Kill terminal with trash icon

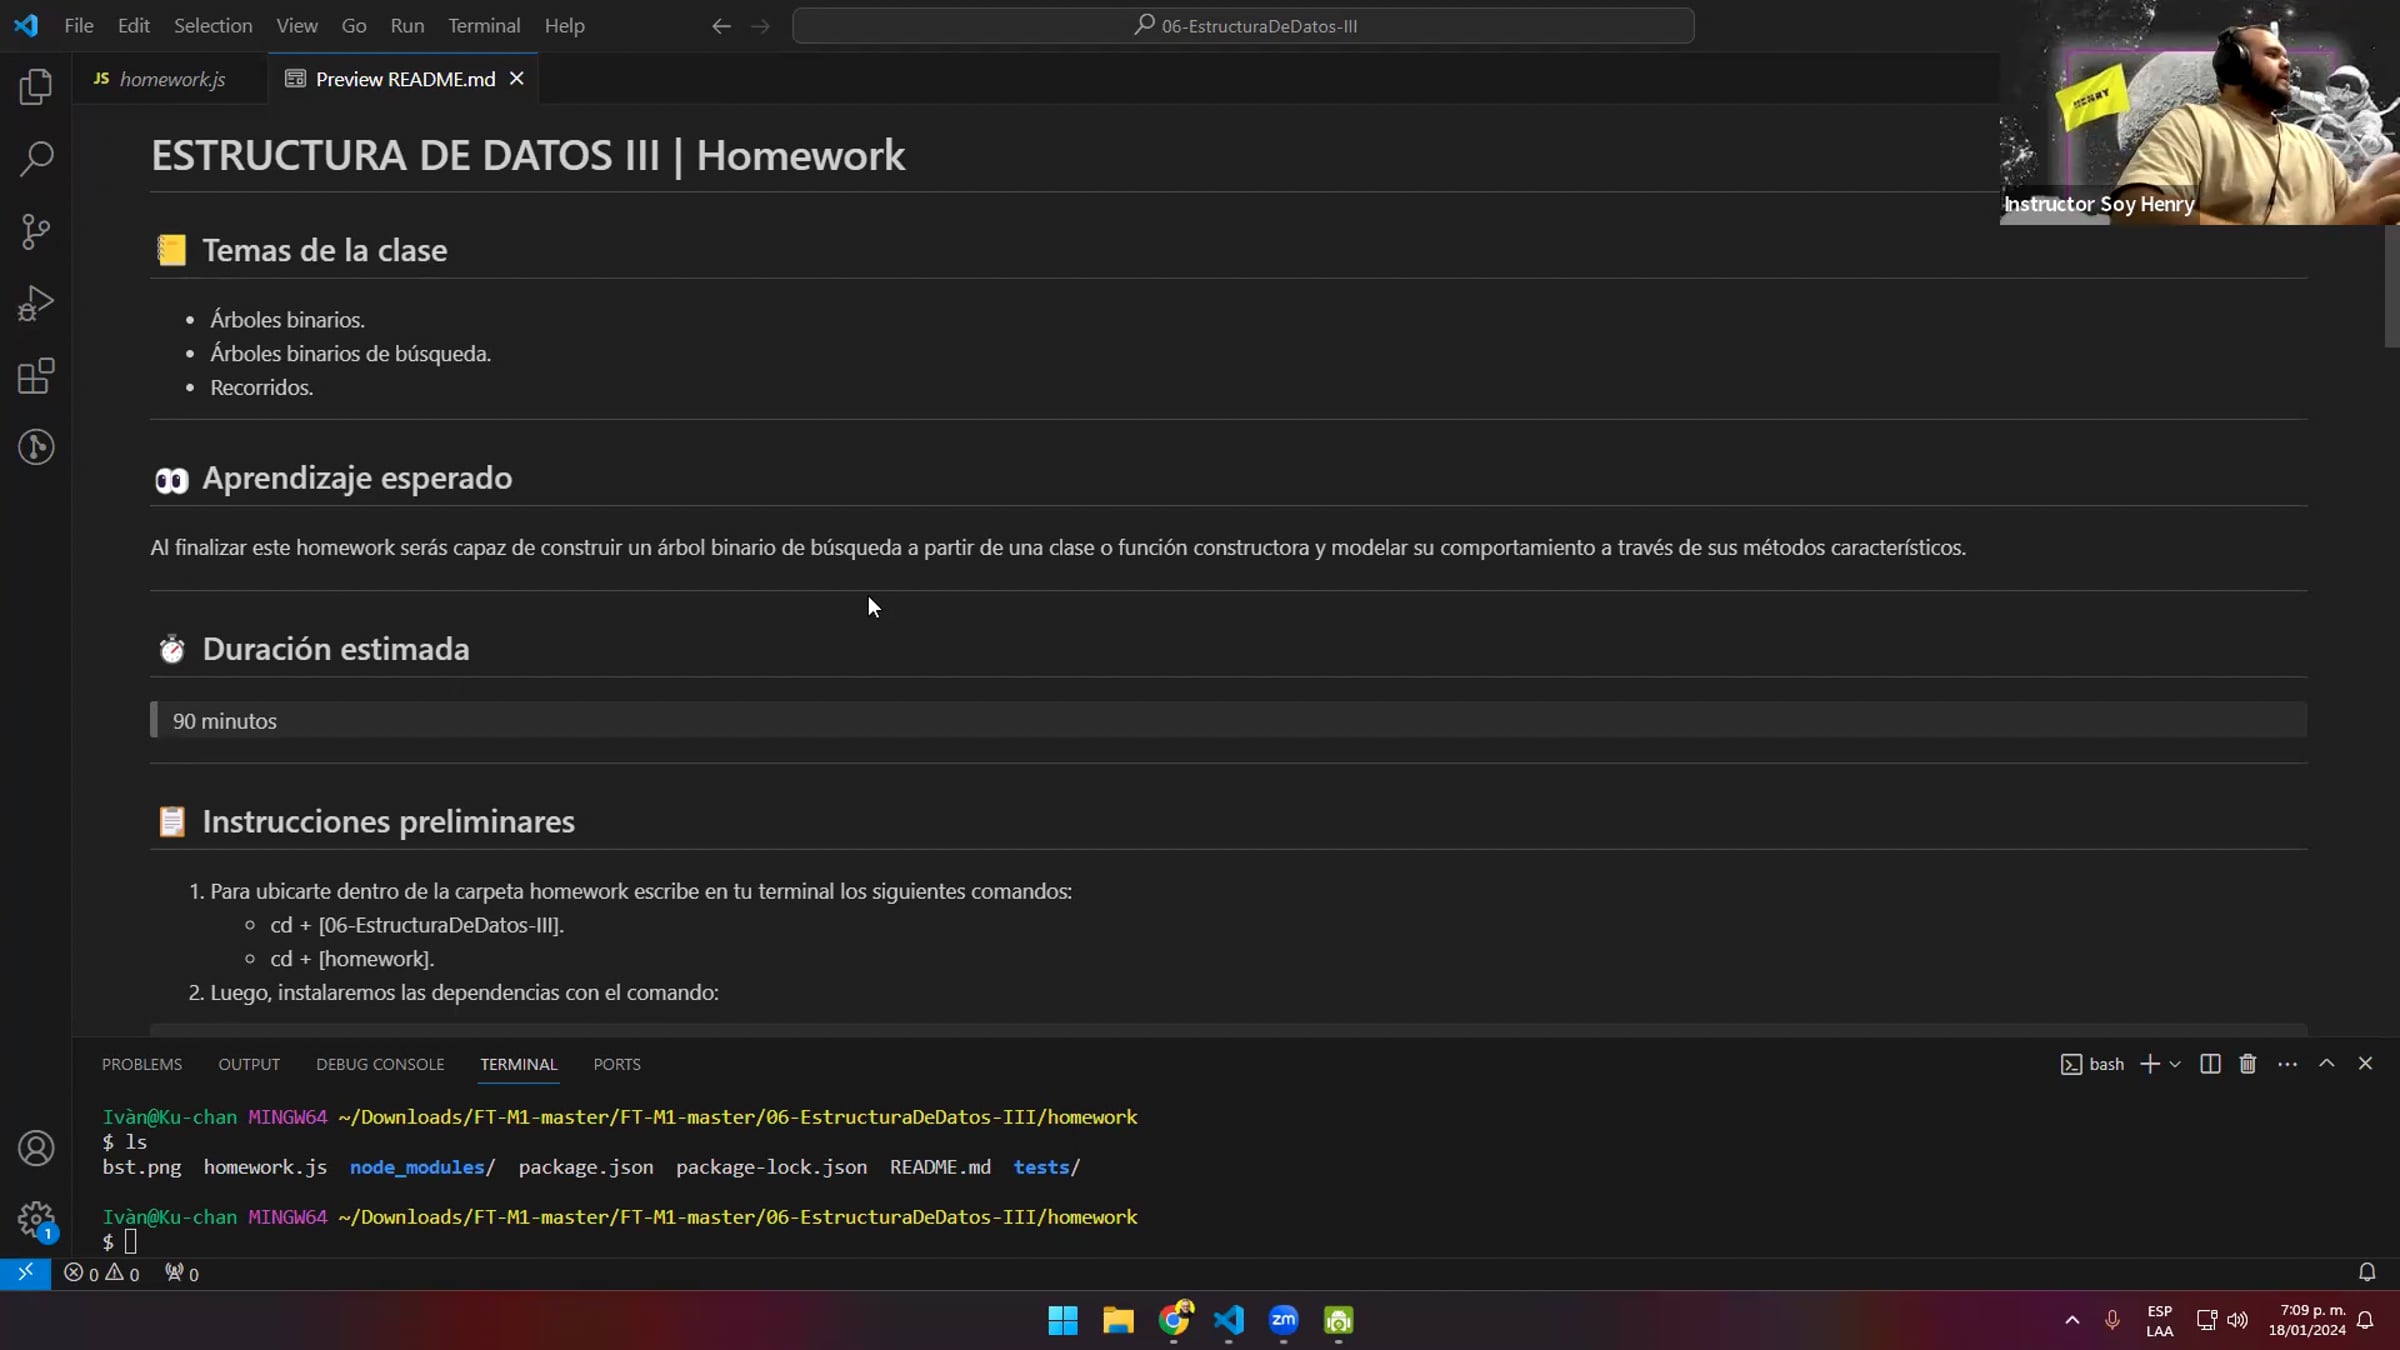[x=2248, y=1064]
